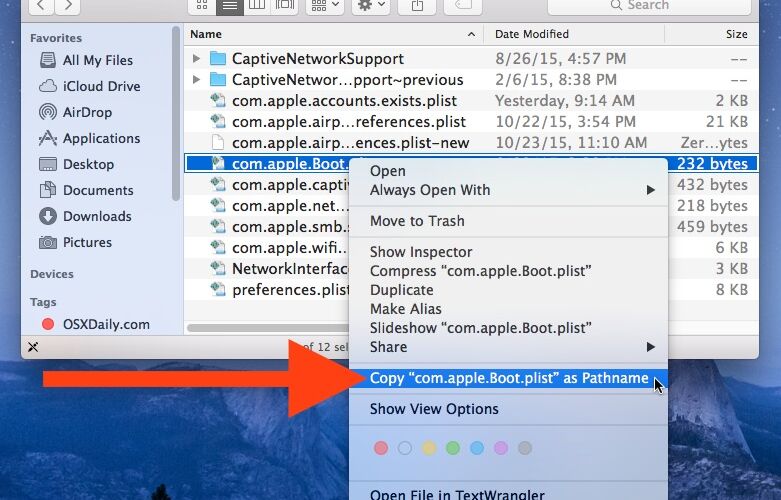Choose Copy "com.apple.Boot.plist" as Pathname
781x500 pixels.
508,378
